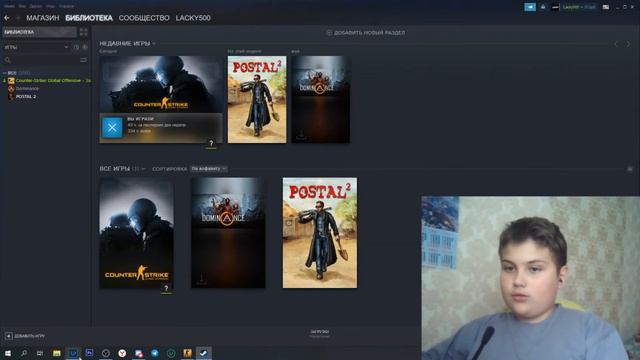Viewport: 640px width, 360px height.
Task: Open the Steam menu in the top menu bar
Action: (9, 6)
